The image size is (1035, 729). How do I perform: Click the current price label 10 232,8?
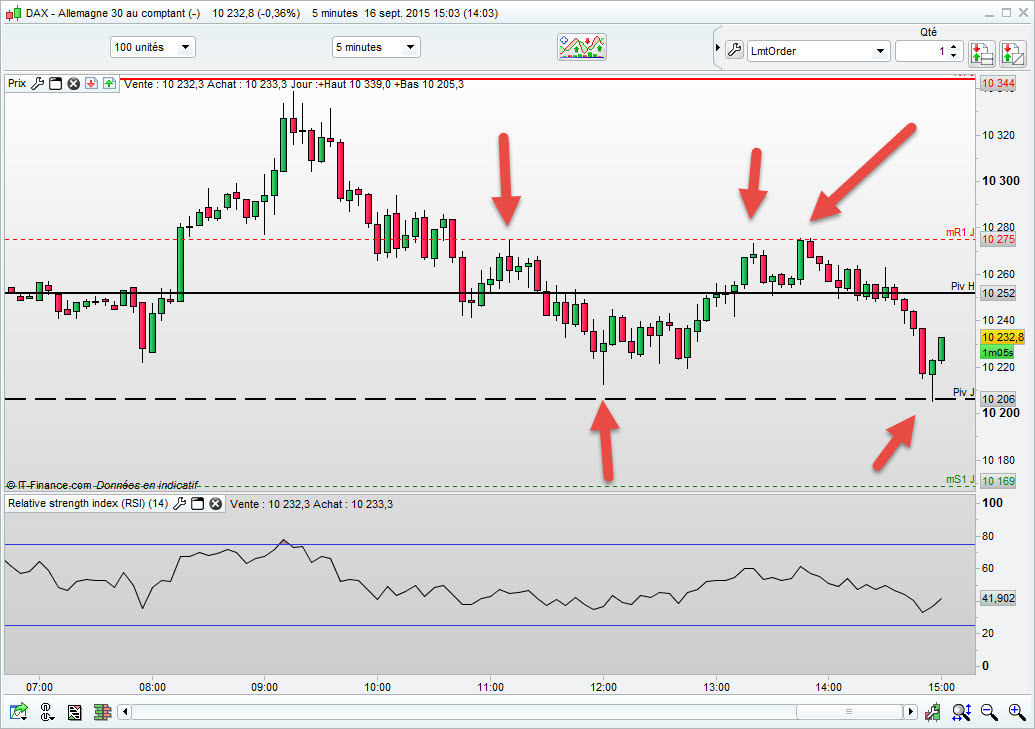pos(1003,337)
